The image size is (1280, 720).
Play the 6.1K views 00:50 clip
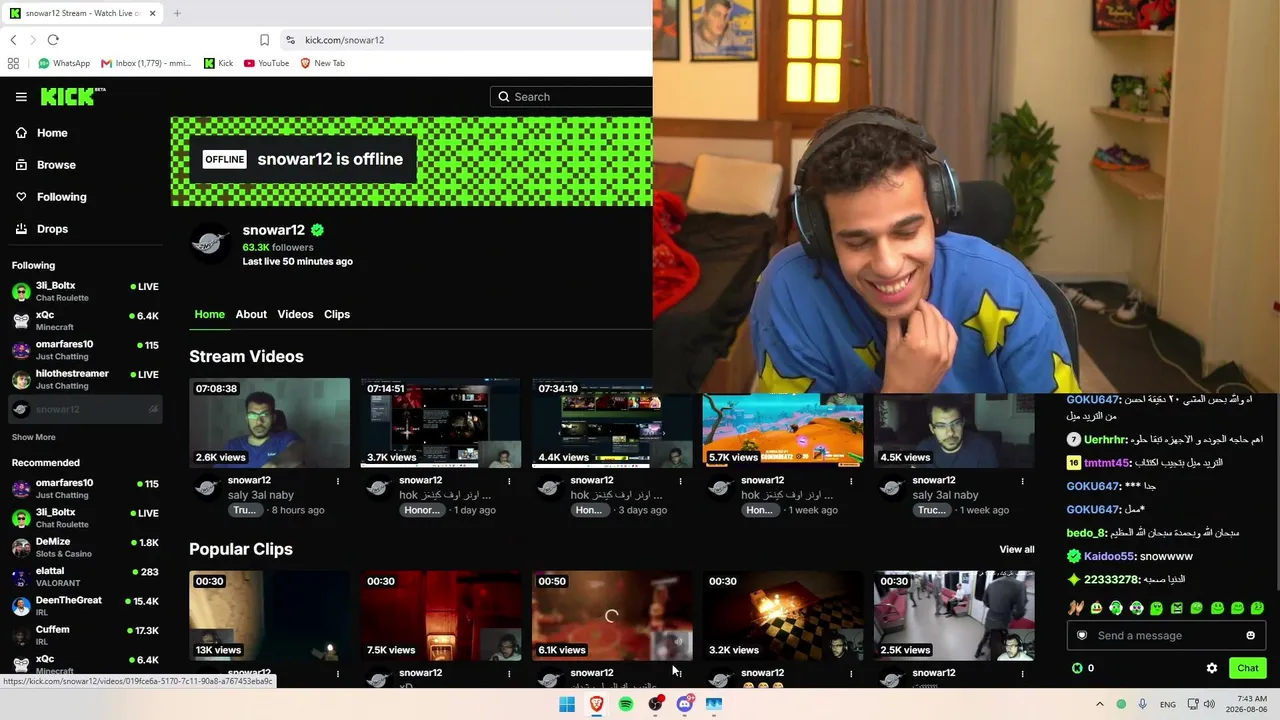click(612, 616)
